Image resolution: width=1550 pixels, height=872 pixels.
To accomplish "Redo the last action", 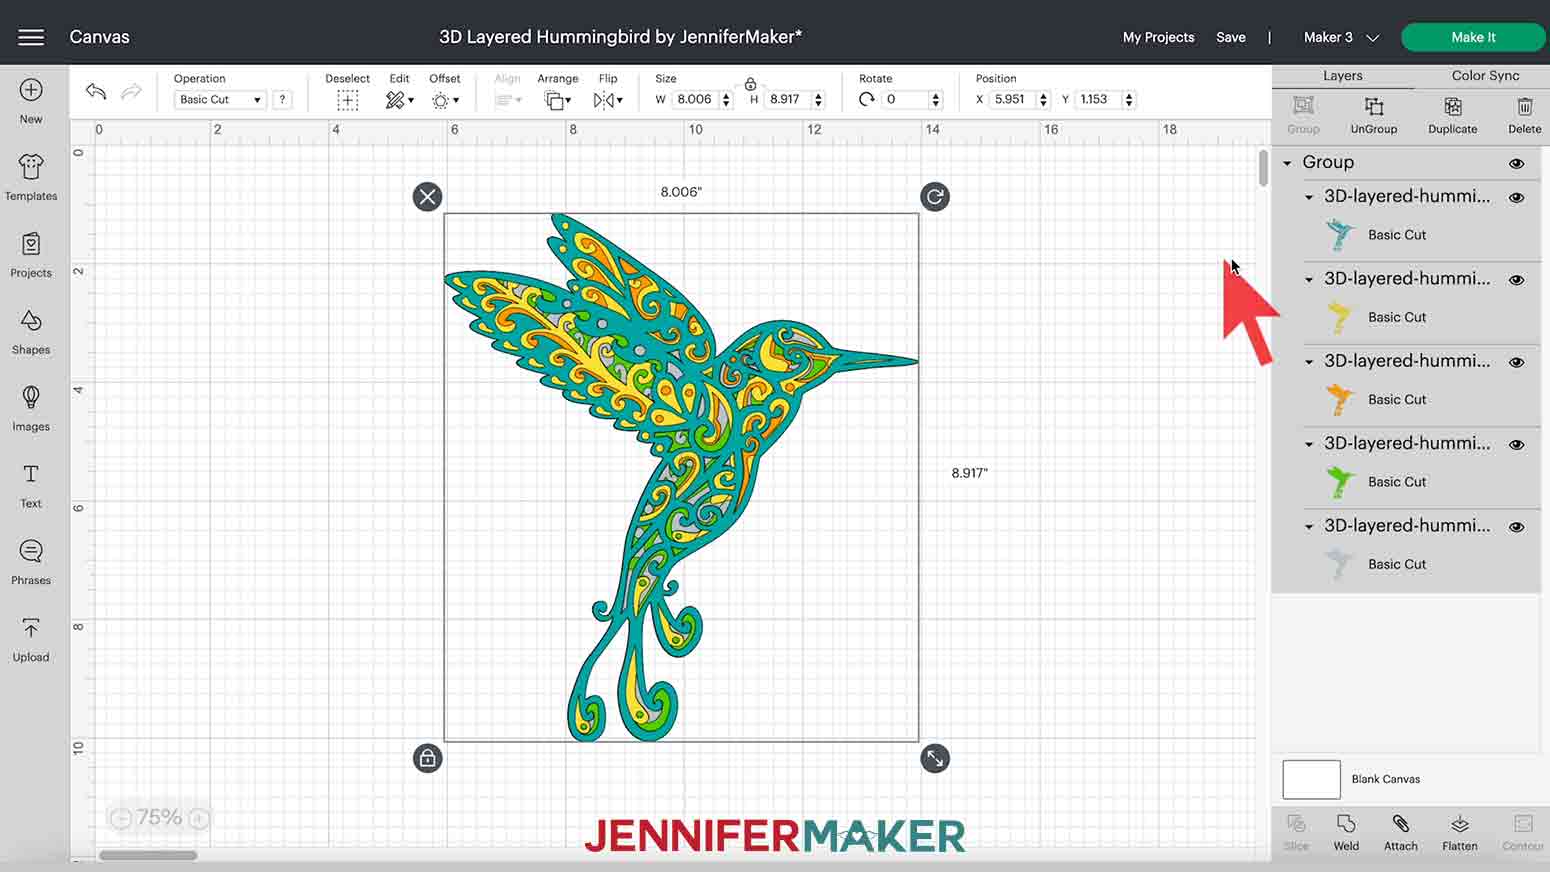I will tap(131, 92).
